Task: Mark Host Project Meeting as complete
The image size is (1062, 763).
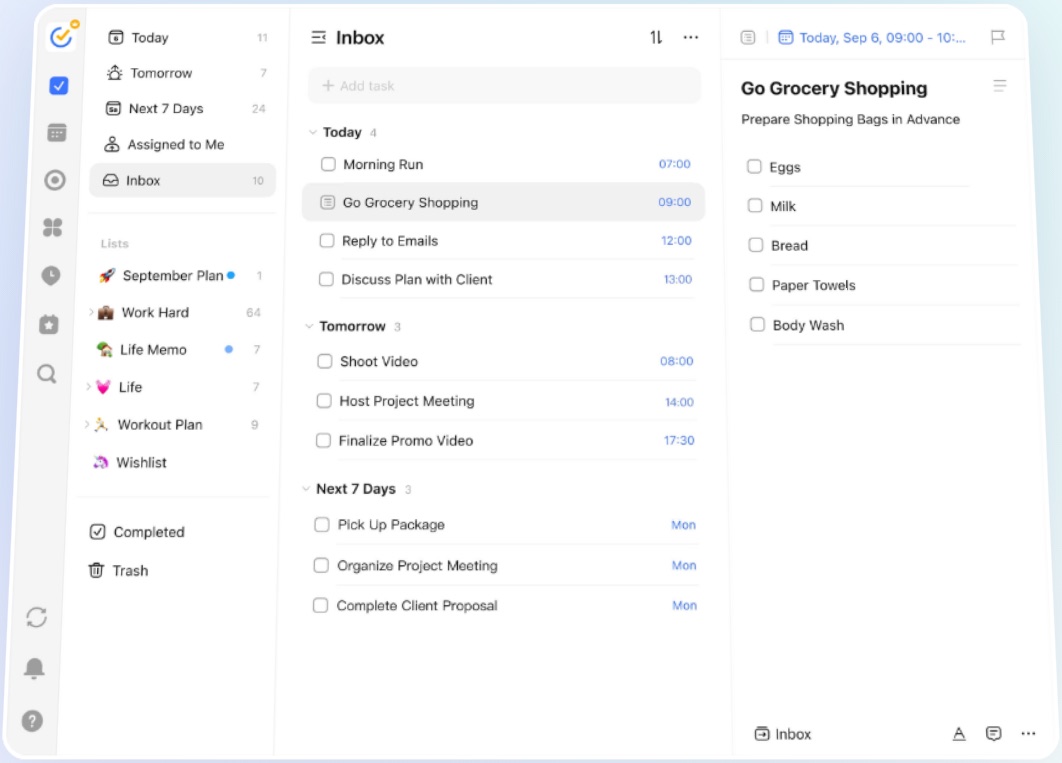Action: pyautogui.click(x=324, y=401)
